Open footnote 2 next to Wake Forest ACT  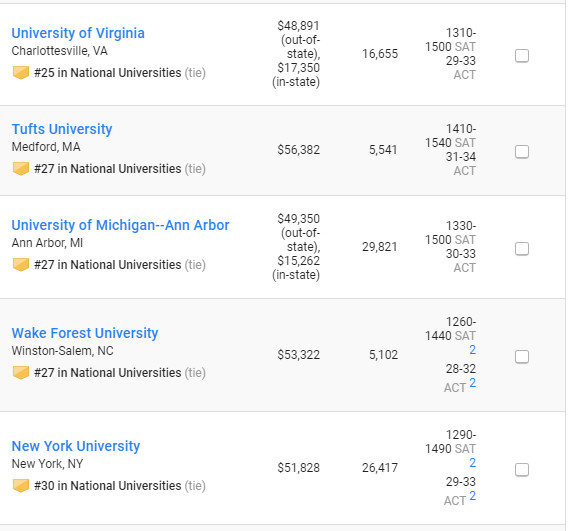472,383
